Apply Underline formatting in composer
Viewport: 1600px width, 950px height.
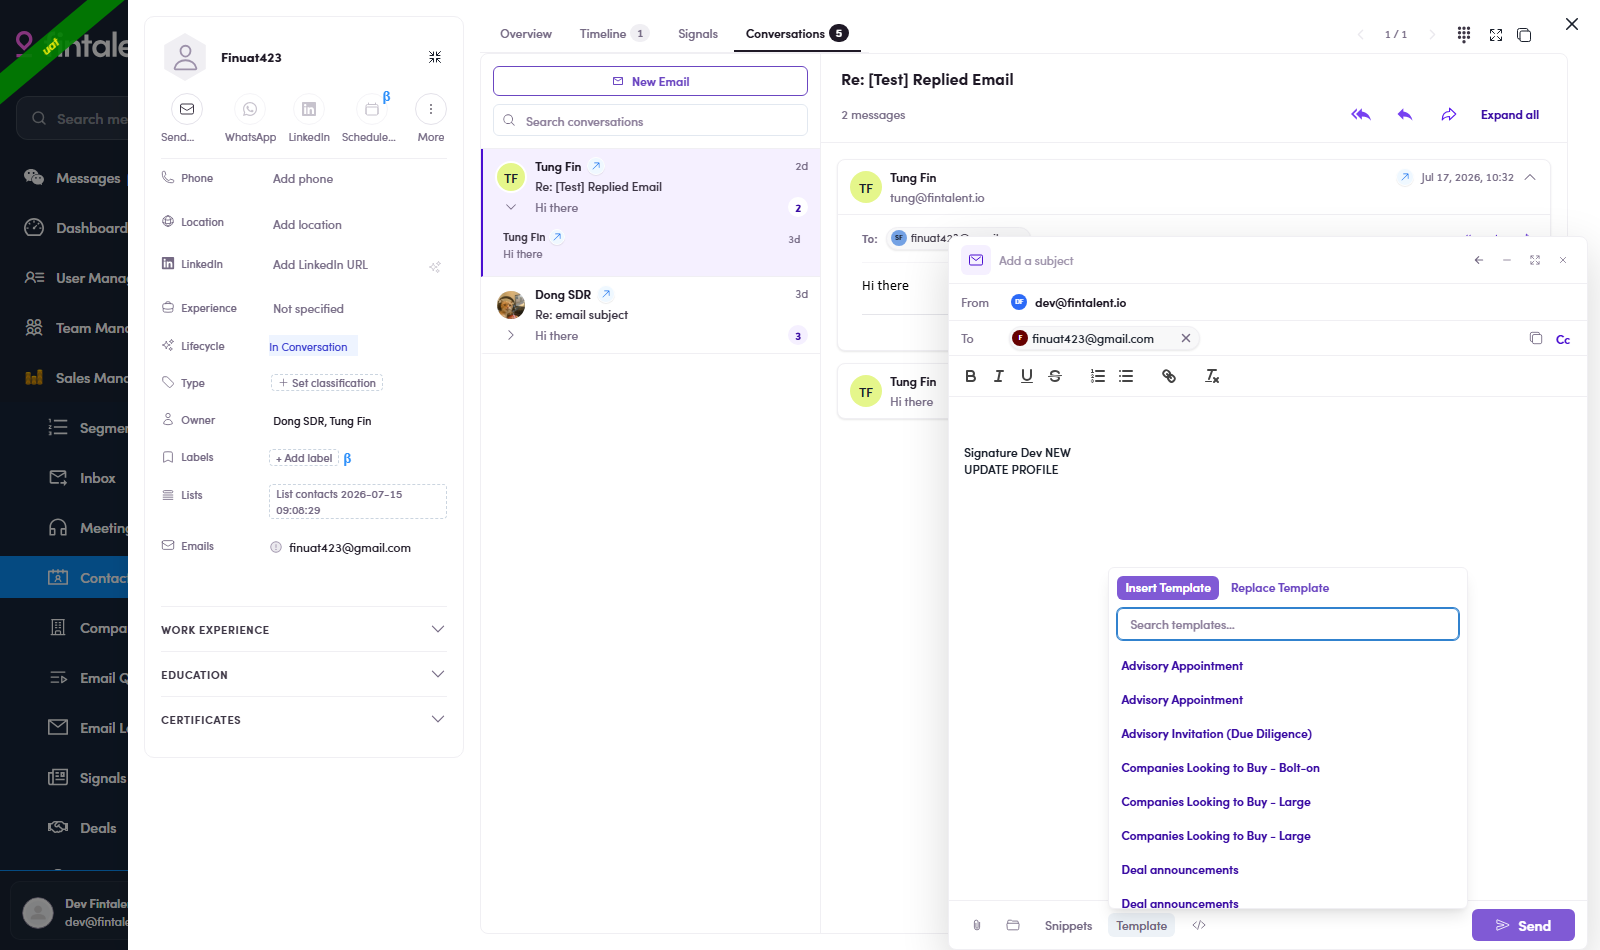[1026, 376]
